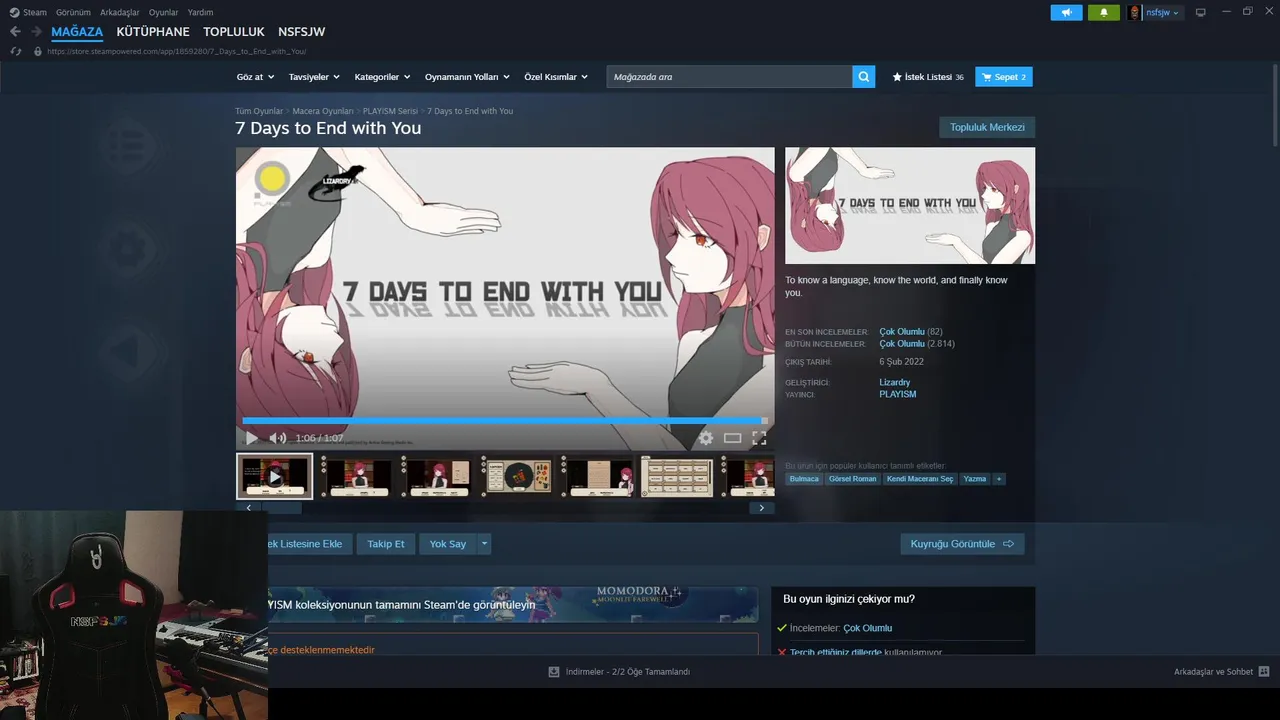Open the Arkadaşlar menu
Image resolution: width=1280 pixels, height=720 pixels.
point(119,12)
